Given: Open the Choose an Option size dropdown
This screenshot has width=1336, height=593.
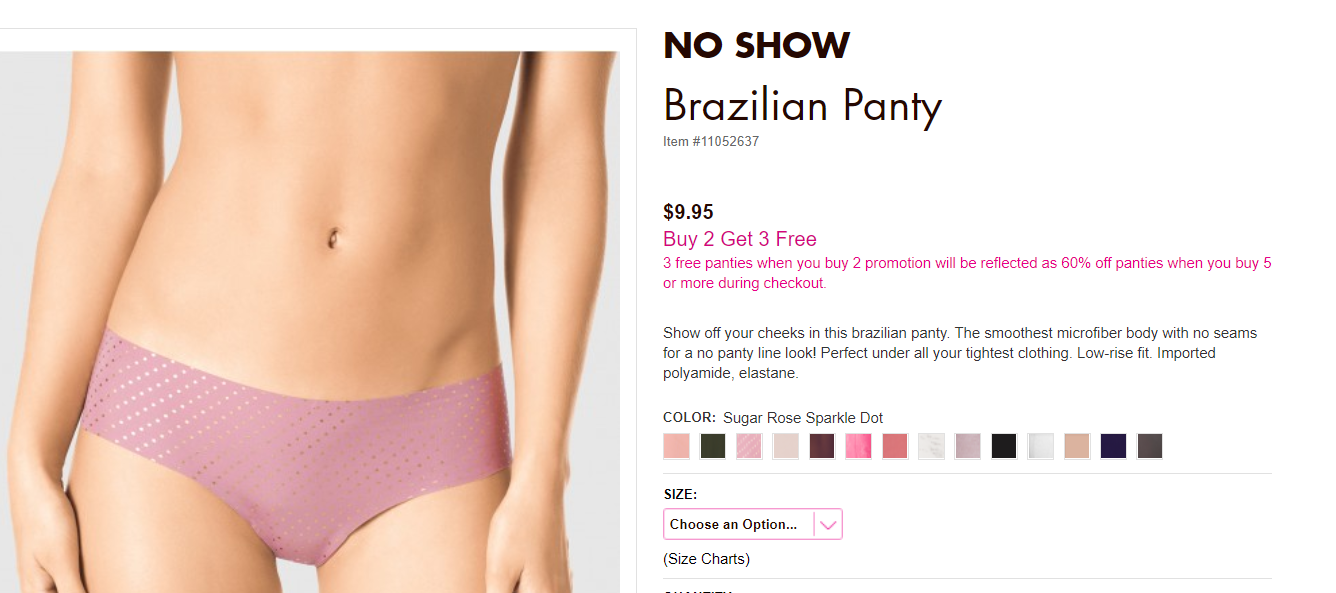Looking at the screenshot, I should click(753, 524).
